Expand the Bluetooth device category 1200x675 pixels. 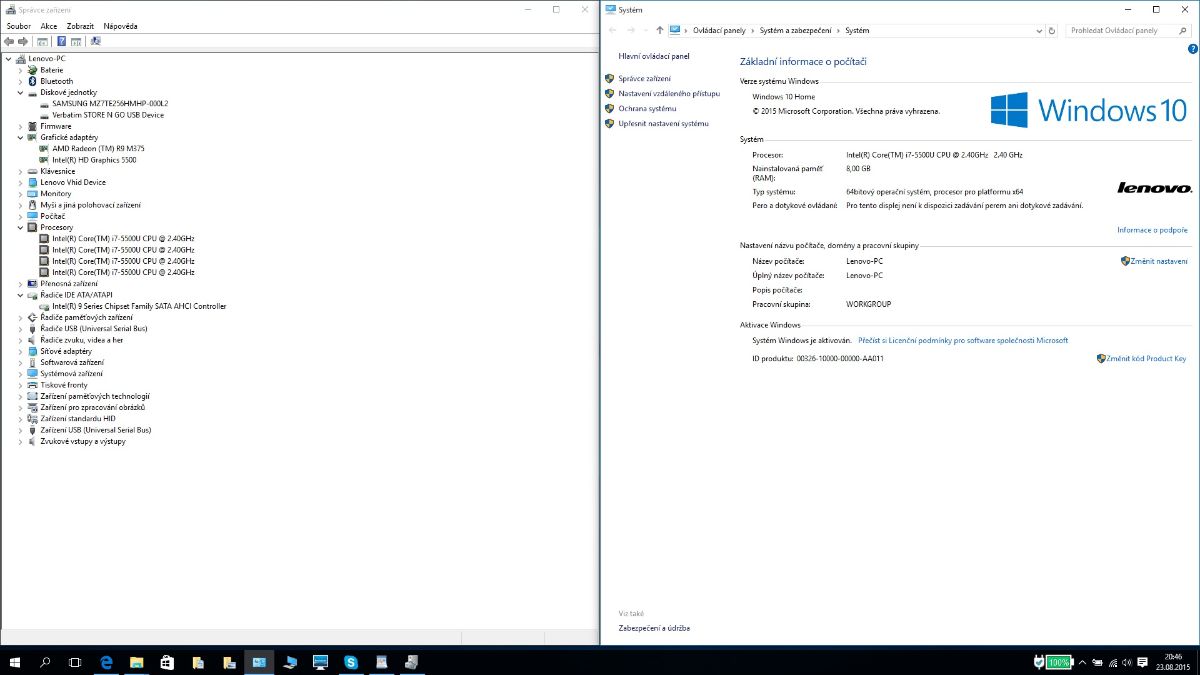[x=20, y=81]
